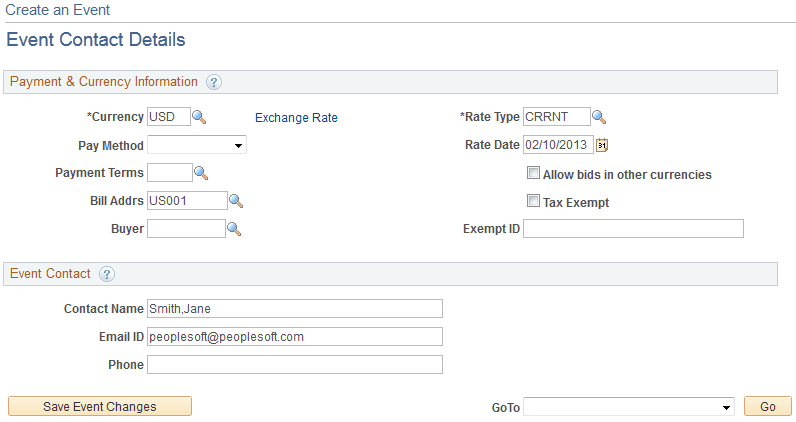The width and height of the screenshot is (796, 422).
Task: Check the Tax Exempt box
Action: click(x=533, y=201)
